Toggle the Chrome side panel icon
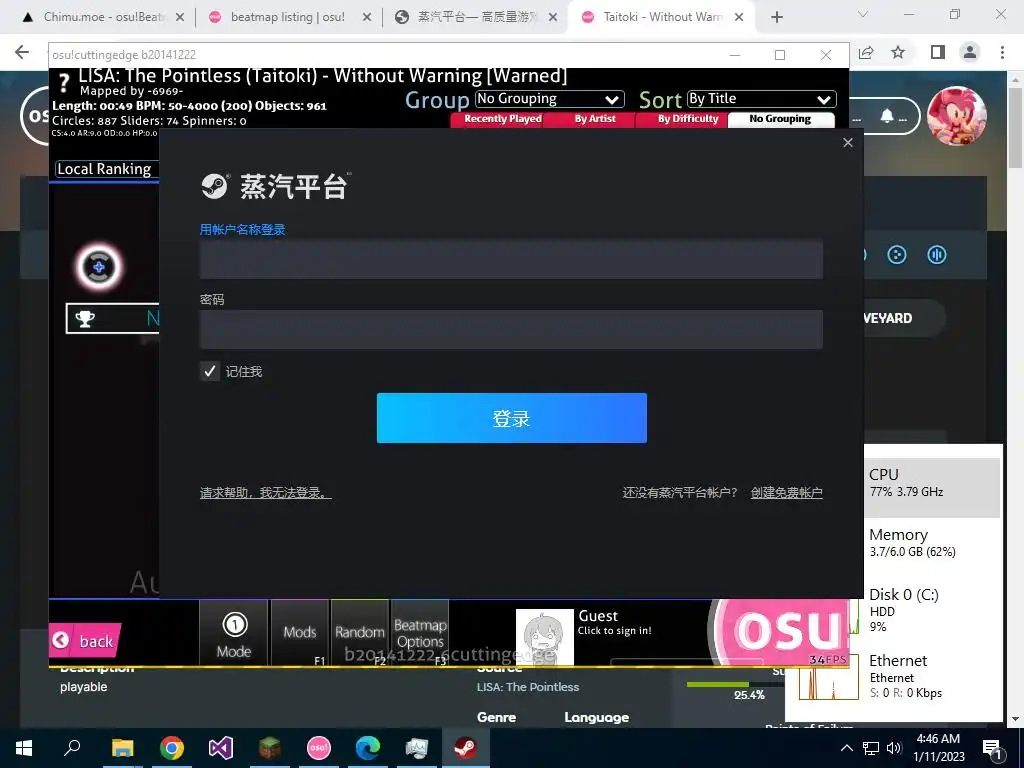Image resolution: width=1024 pixels, height=768 pixels. tap(938, 52)
